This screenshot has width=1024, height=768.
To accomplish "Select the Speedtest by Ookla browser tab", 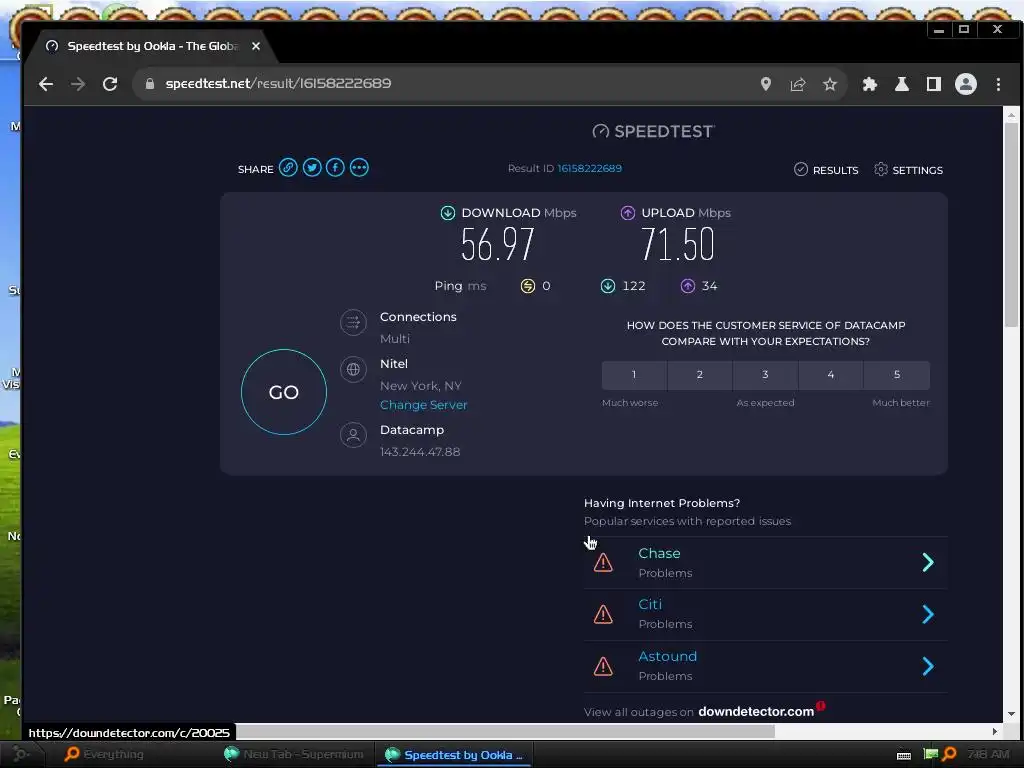I will pos(153,46).
